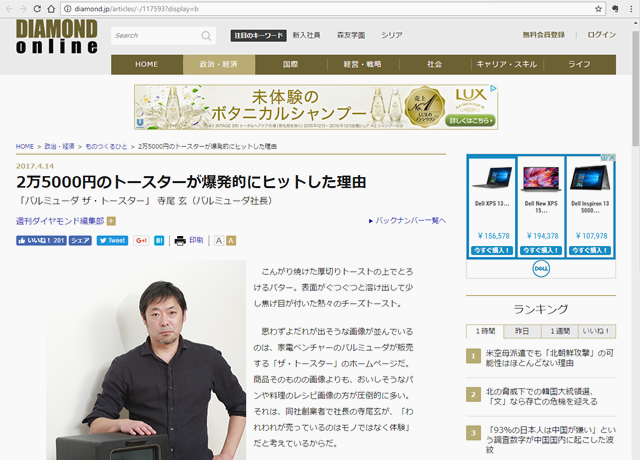Switch ranking to 昨日 tab
This screenshot has width=640, height=460.
click(522, 331)
